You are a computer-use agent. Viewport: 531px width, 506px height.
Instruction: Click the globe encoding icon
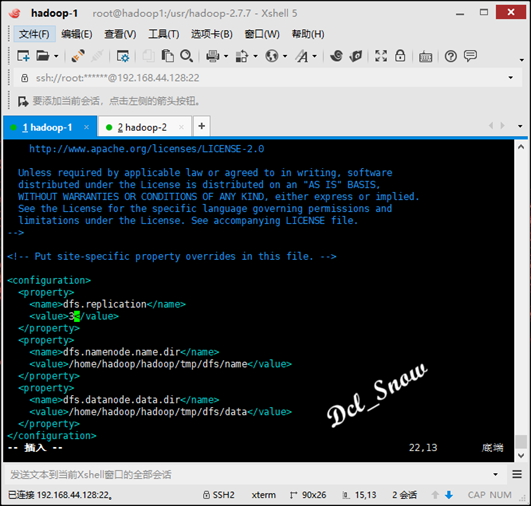point(272,56)
